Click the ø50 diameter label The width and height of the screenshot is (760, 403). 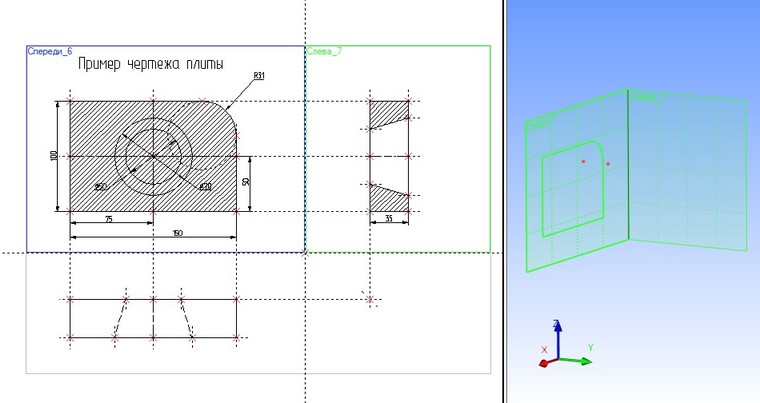pos(101,187)
